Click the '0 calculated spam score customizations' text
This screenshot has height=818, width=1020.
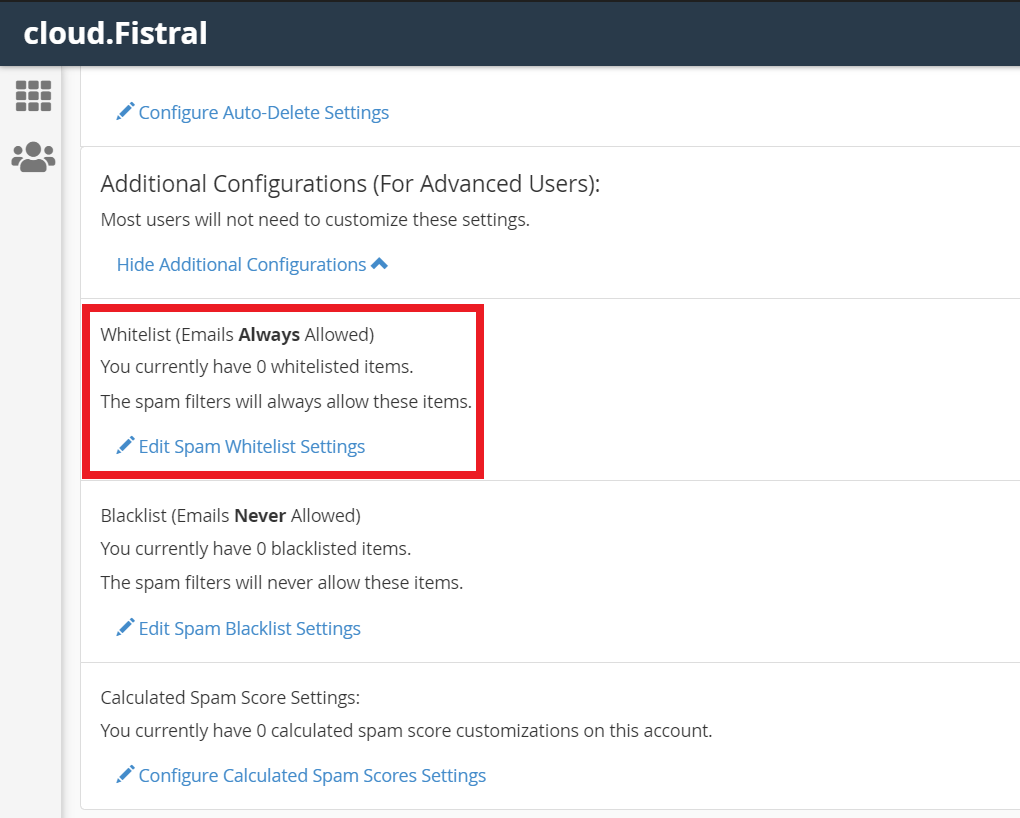tap(406, 731)
